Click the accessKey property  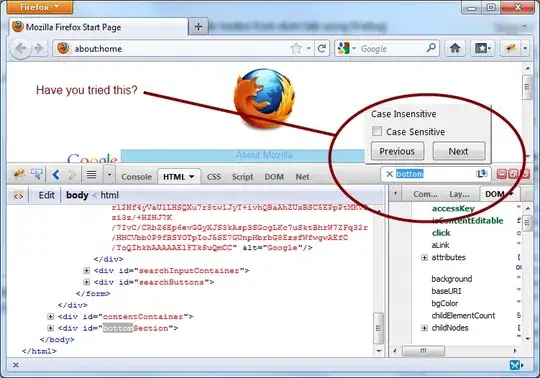pos(453,209)
